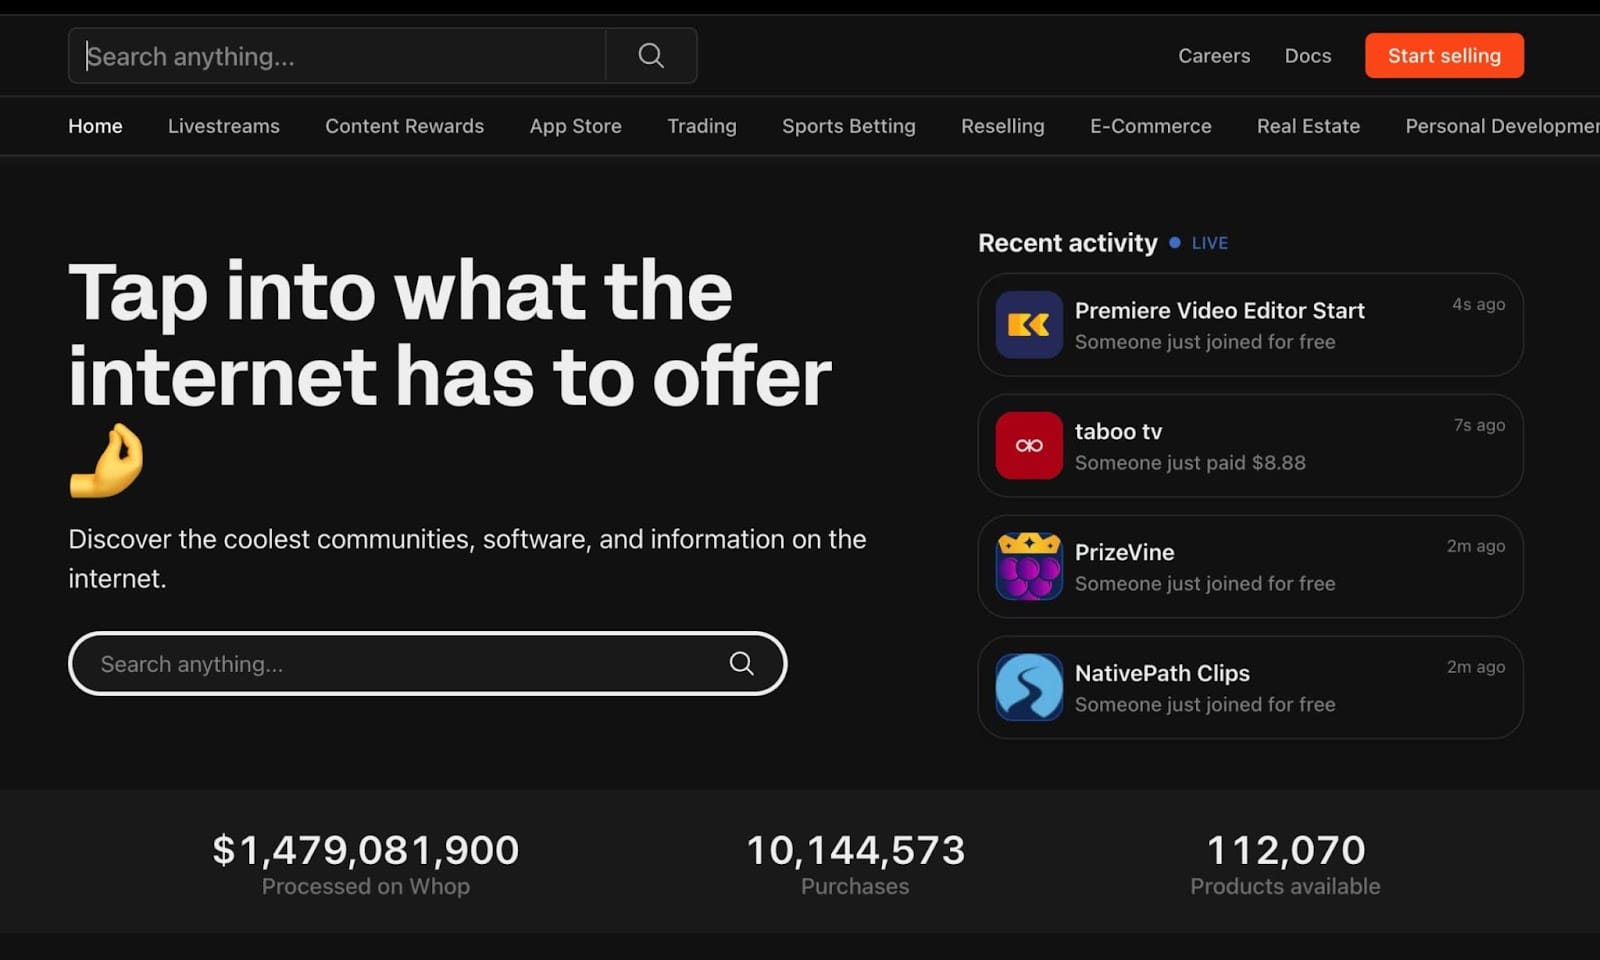The image size is (1600, 960).
Task: Click the Premiere Video Editor Start app icon
Action: click(x=1027, y=325)
